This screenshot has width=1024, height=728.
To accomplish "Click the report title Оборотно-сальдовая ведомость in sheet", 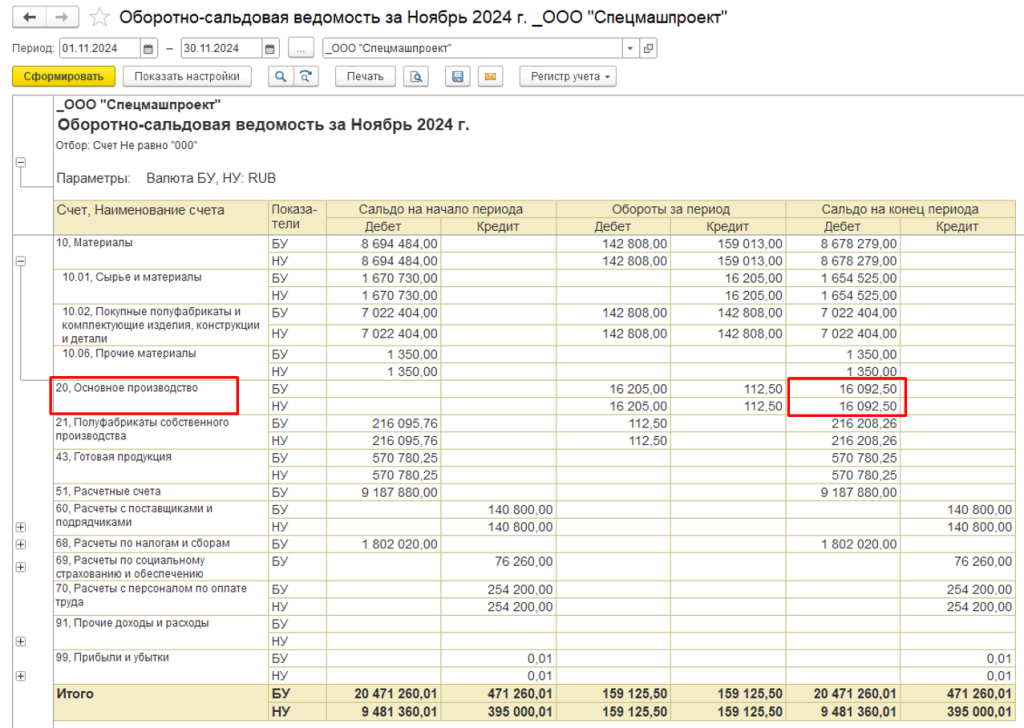I will pos(263,125).
